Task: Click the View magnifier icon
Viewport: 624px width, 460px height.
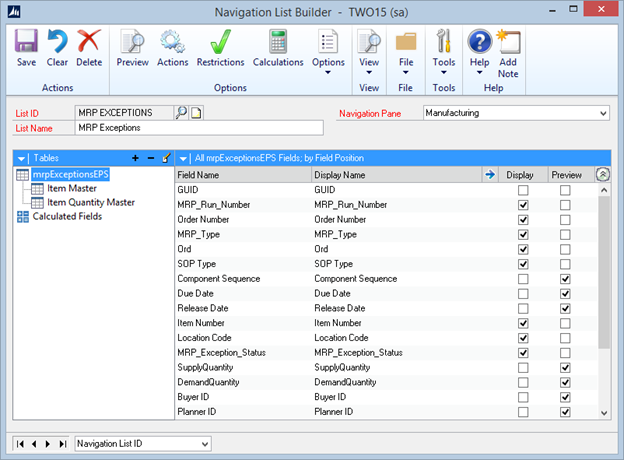Action: pyautogui.click(x=369, y=41)
